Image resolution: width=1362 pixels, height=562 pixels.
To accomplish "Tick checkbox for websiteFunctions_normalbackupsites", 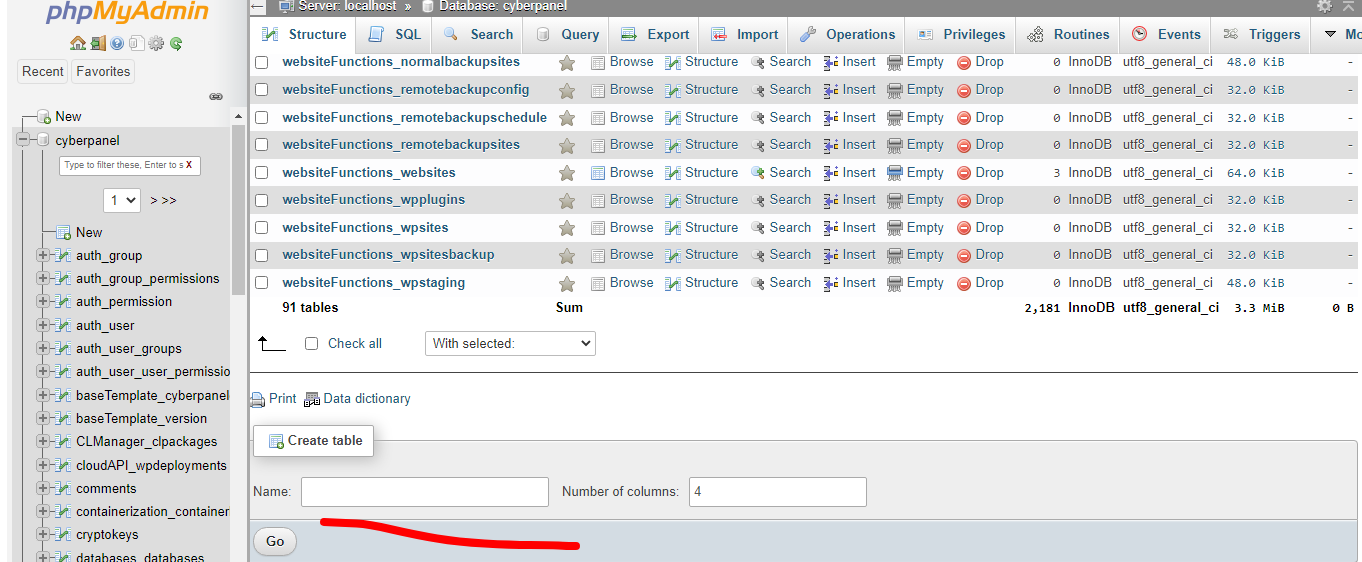I will click(262, 62).
